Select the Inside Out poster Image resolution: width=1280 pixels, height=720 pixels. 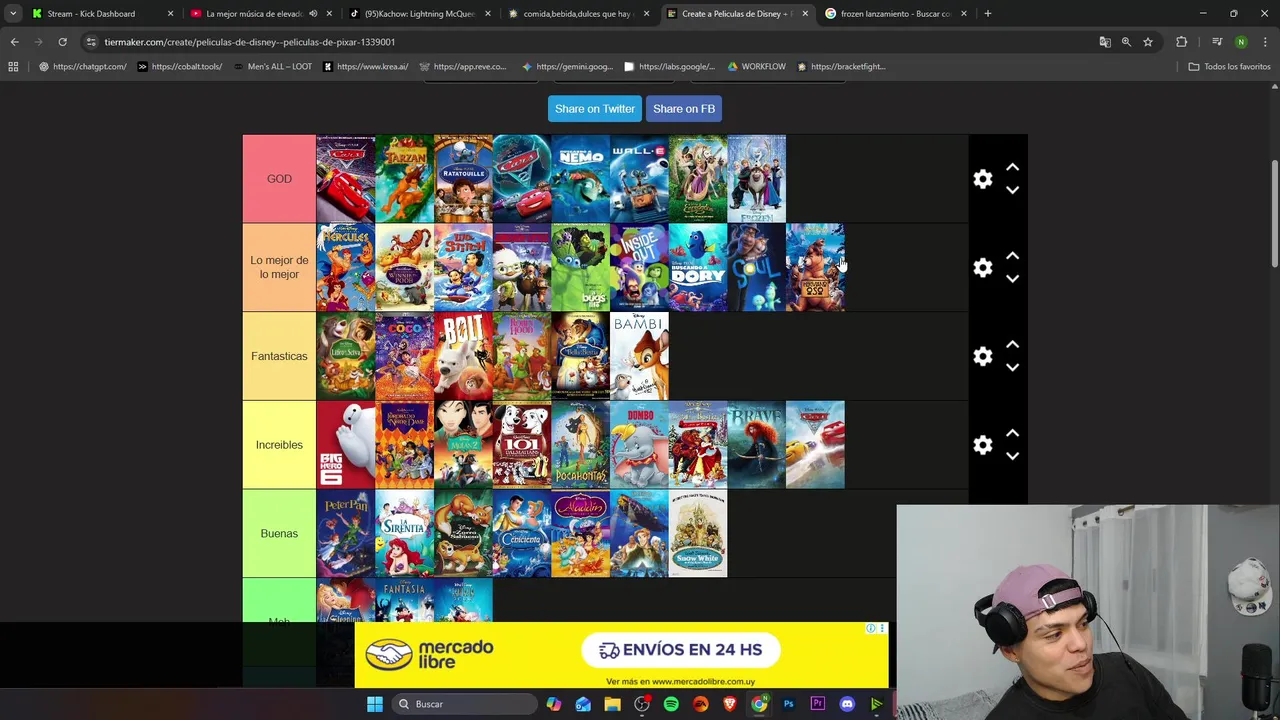click(x=639, y=267)
